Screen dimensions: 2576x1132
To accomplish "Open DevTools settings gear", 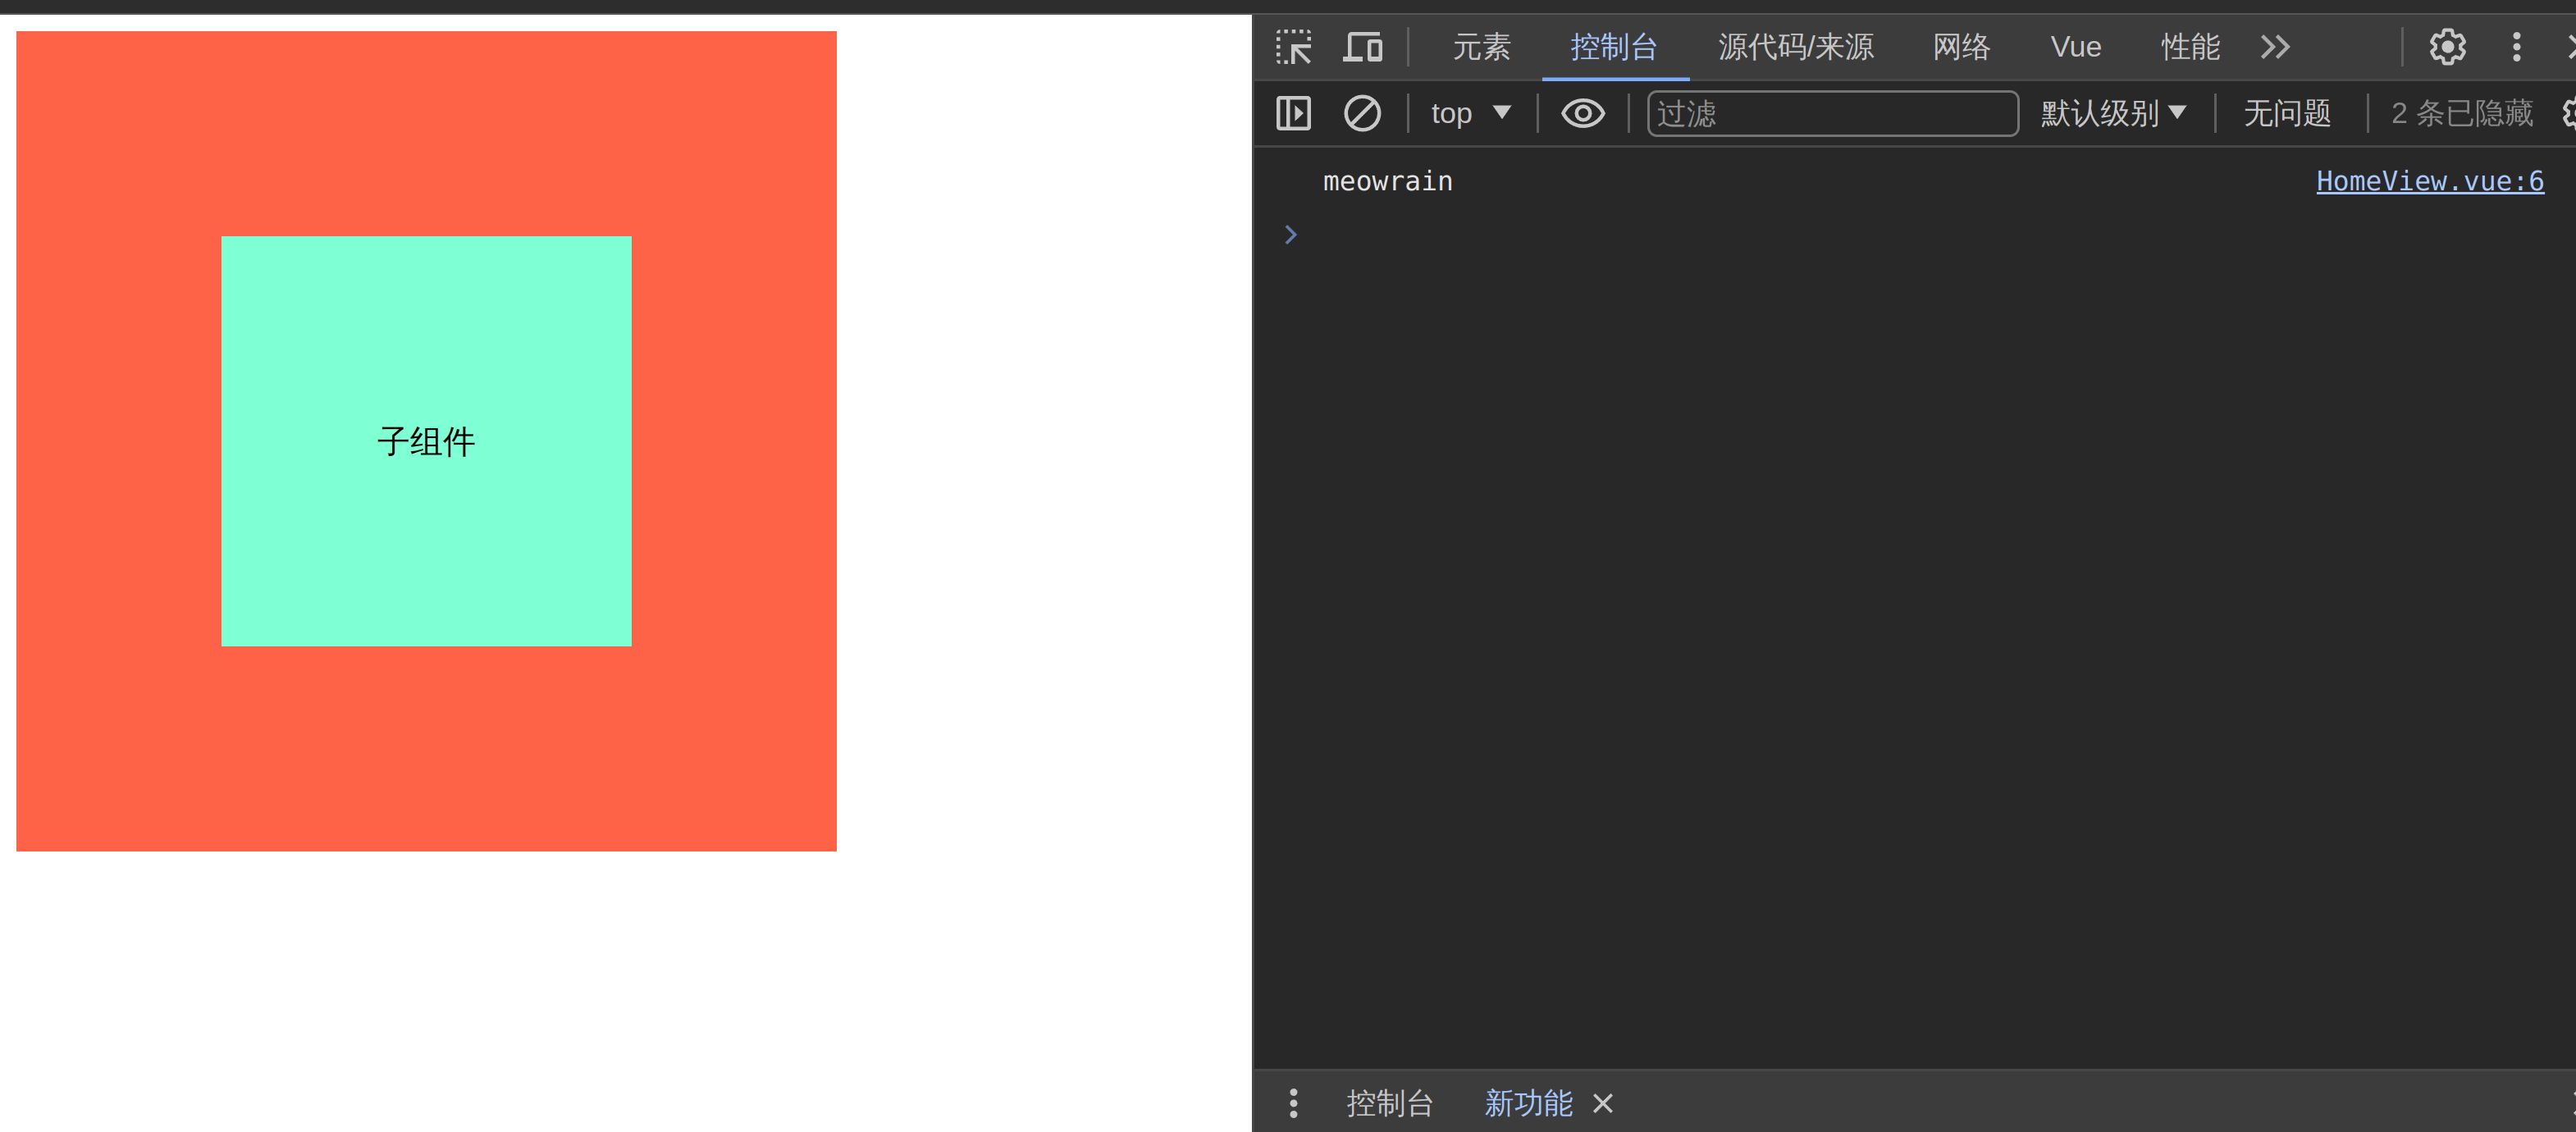I will [x=2447, y=47].
